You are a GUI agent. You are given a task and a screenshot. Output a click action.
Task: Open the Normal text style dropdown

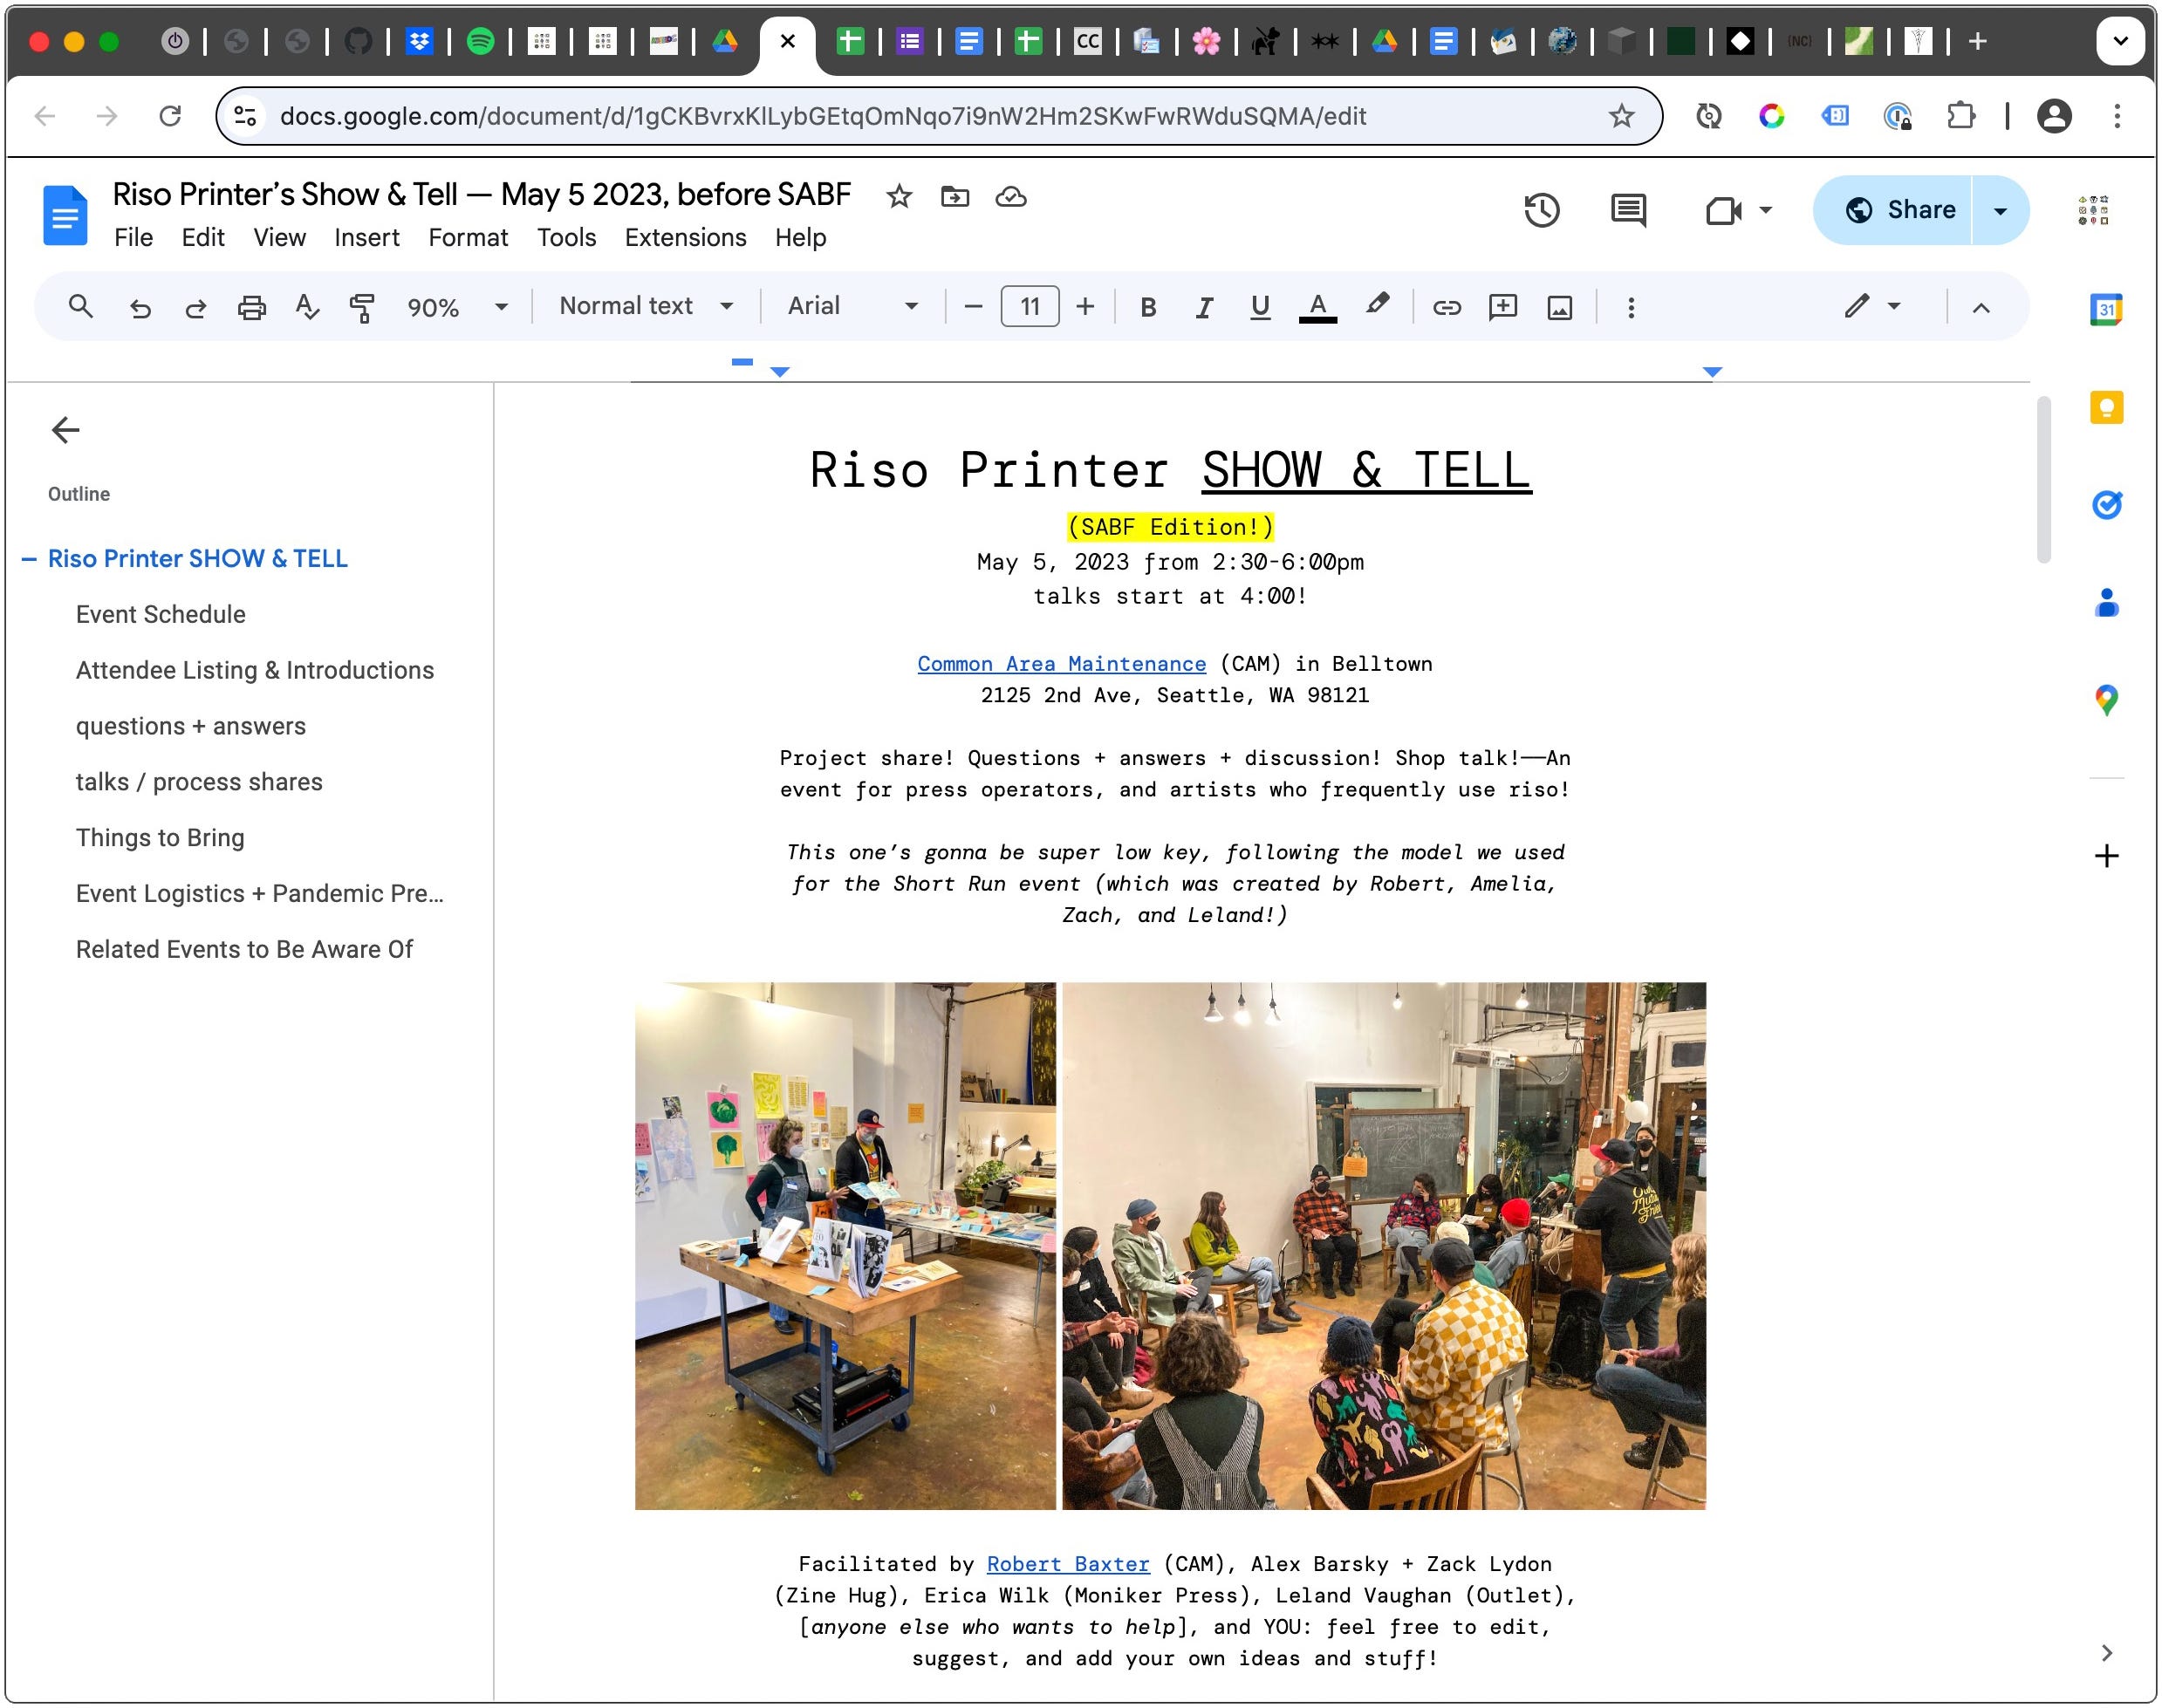tap(645, 306)
